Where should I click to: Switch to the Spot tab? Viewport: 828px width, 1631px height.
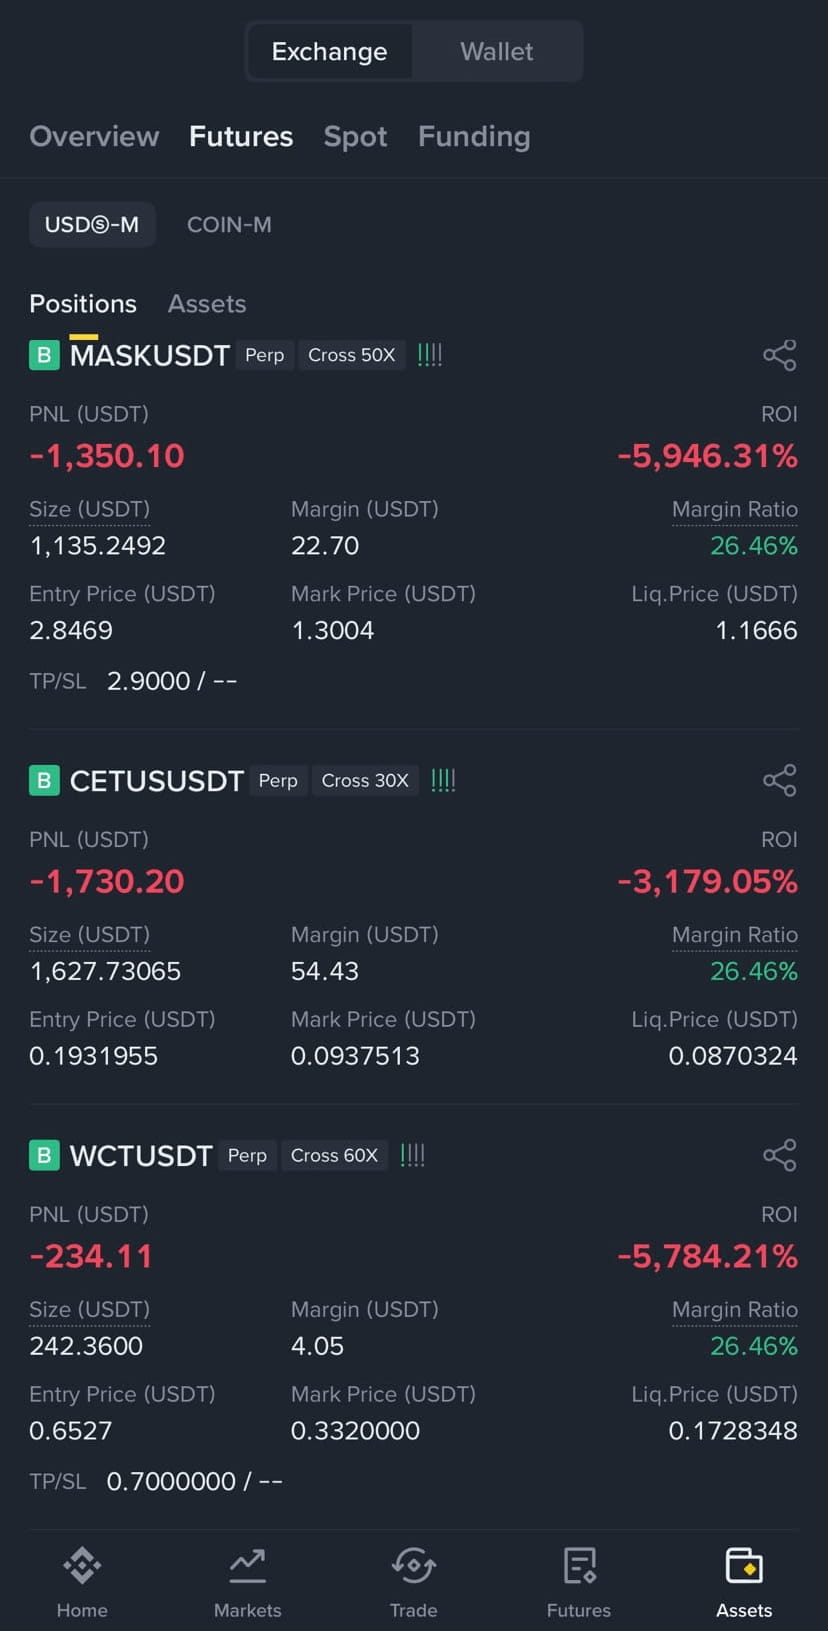tap(355, 136)
